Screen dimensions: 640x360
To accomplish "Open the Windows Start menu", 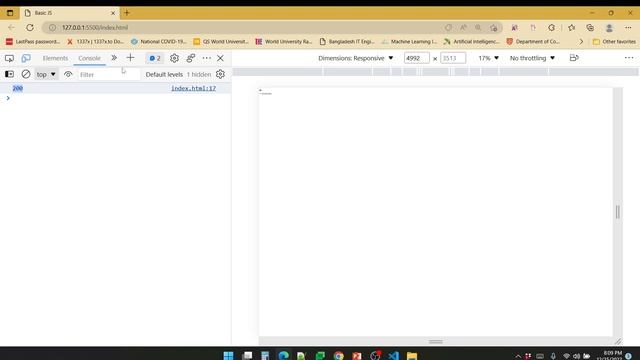I will tap(229, 356).
